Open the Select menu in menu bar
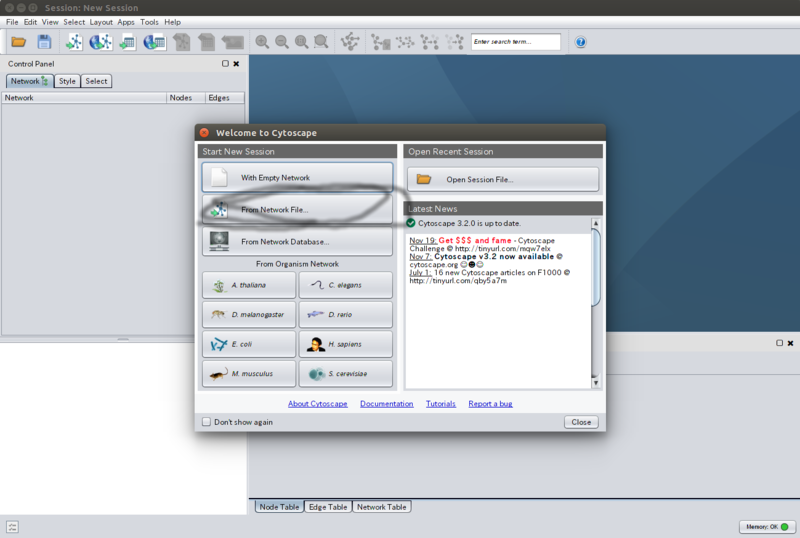Image resolution: width=800 pixels, height=538 pixels. point(74,22)
